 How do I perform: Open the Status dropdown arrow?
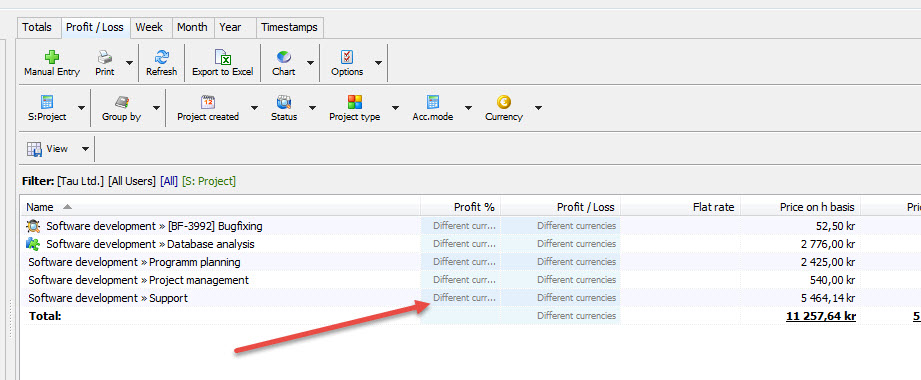point(312,107)
